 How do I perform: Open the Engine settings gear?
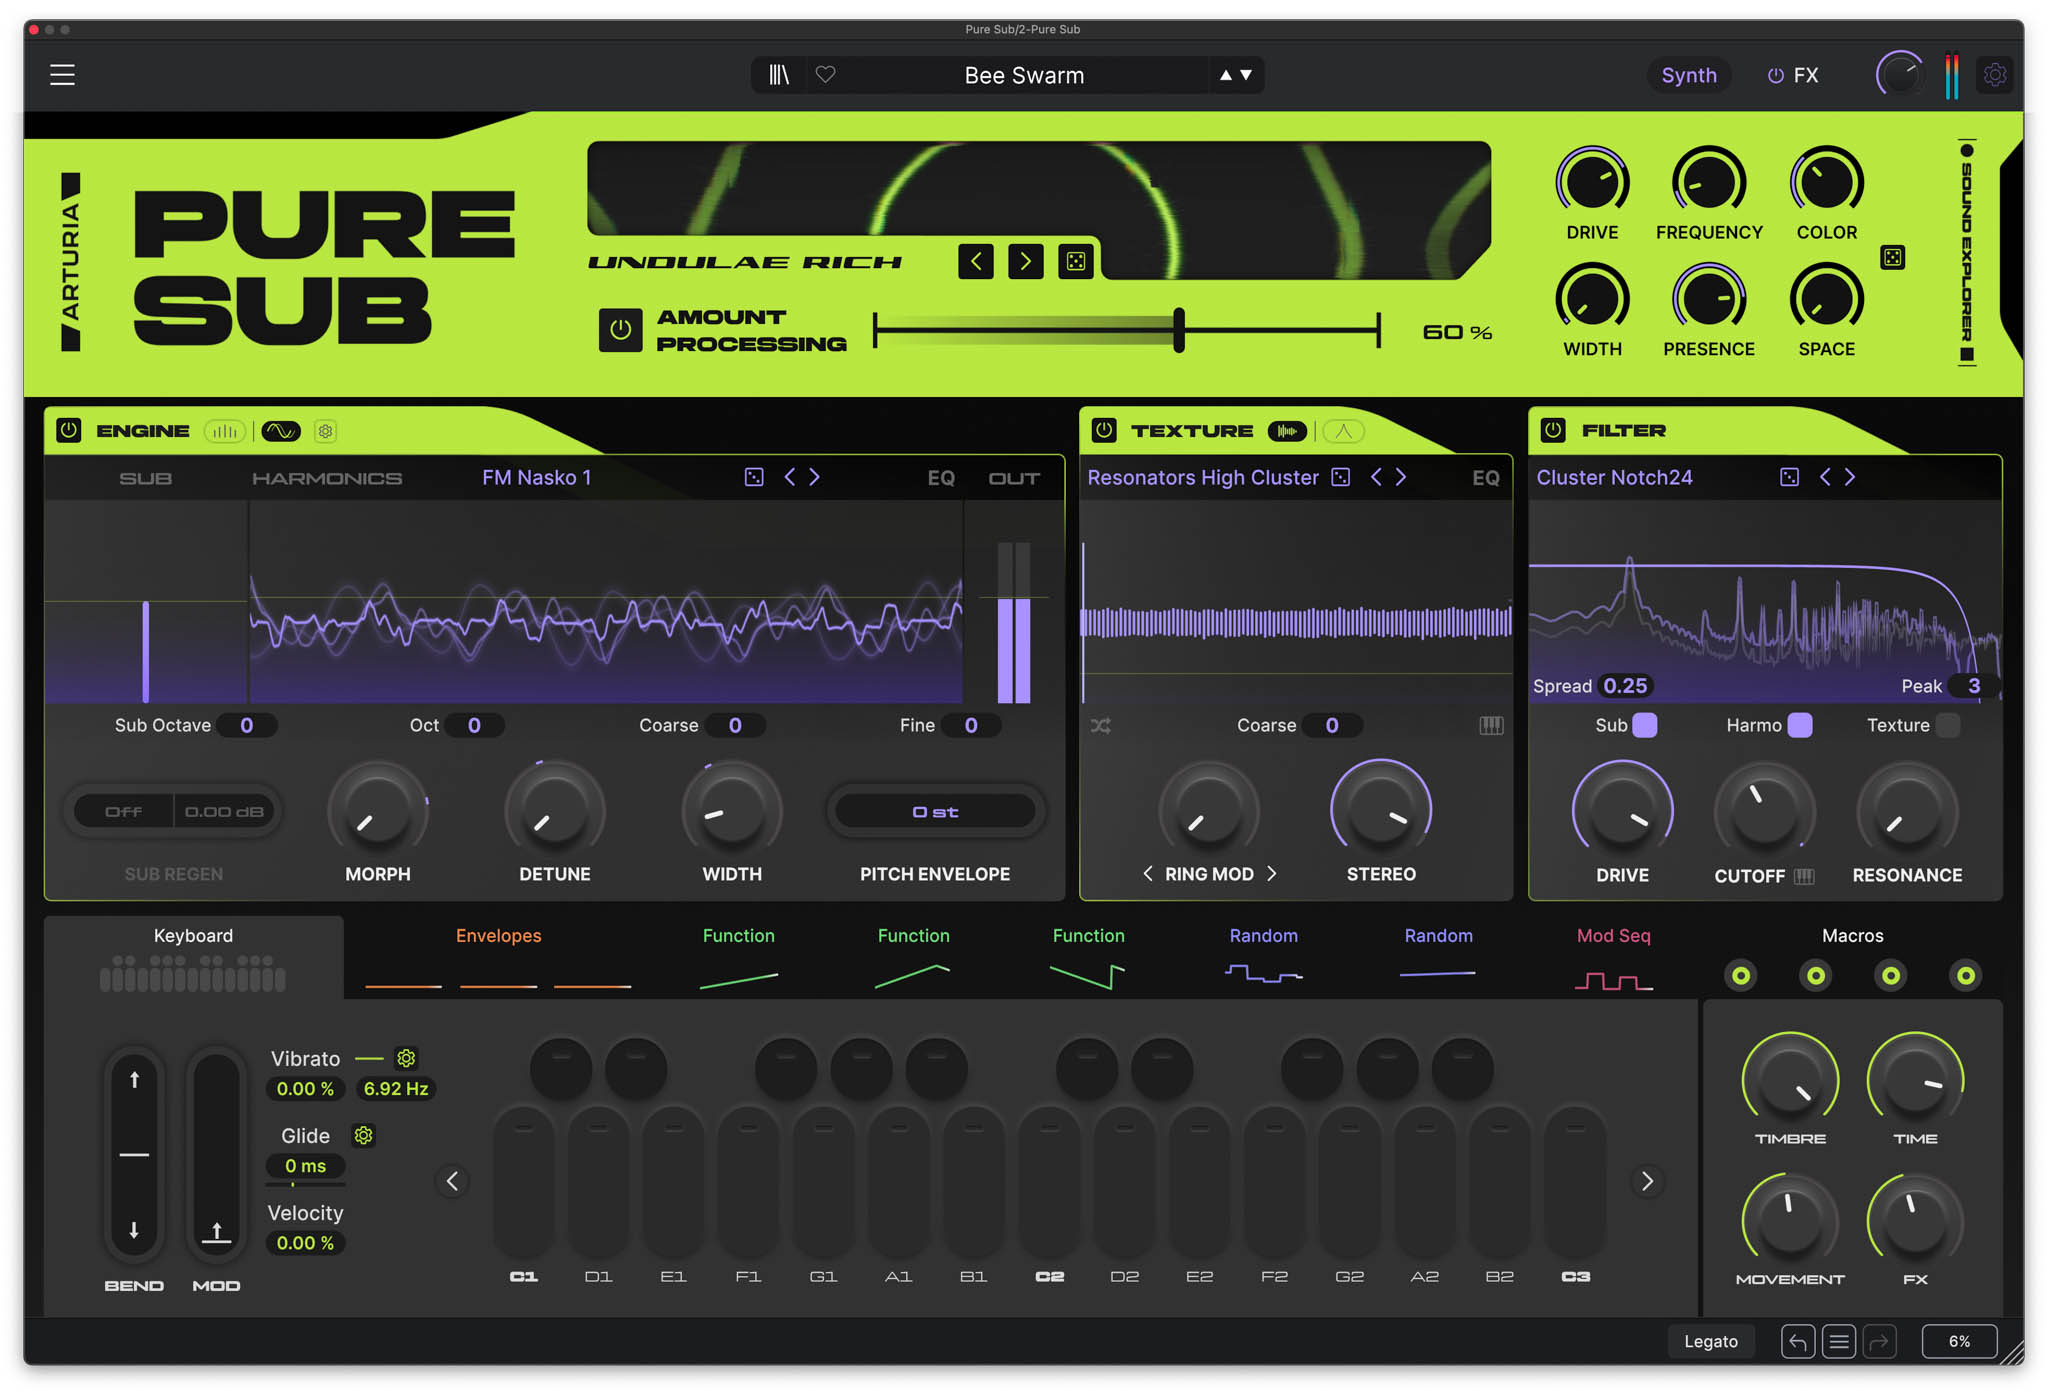(325, 431)
